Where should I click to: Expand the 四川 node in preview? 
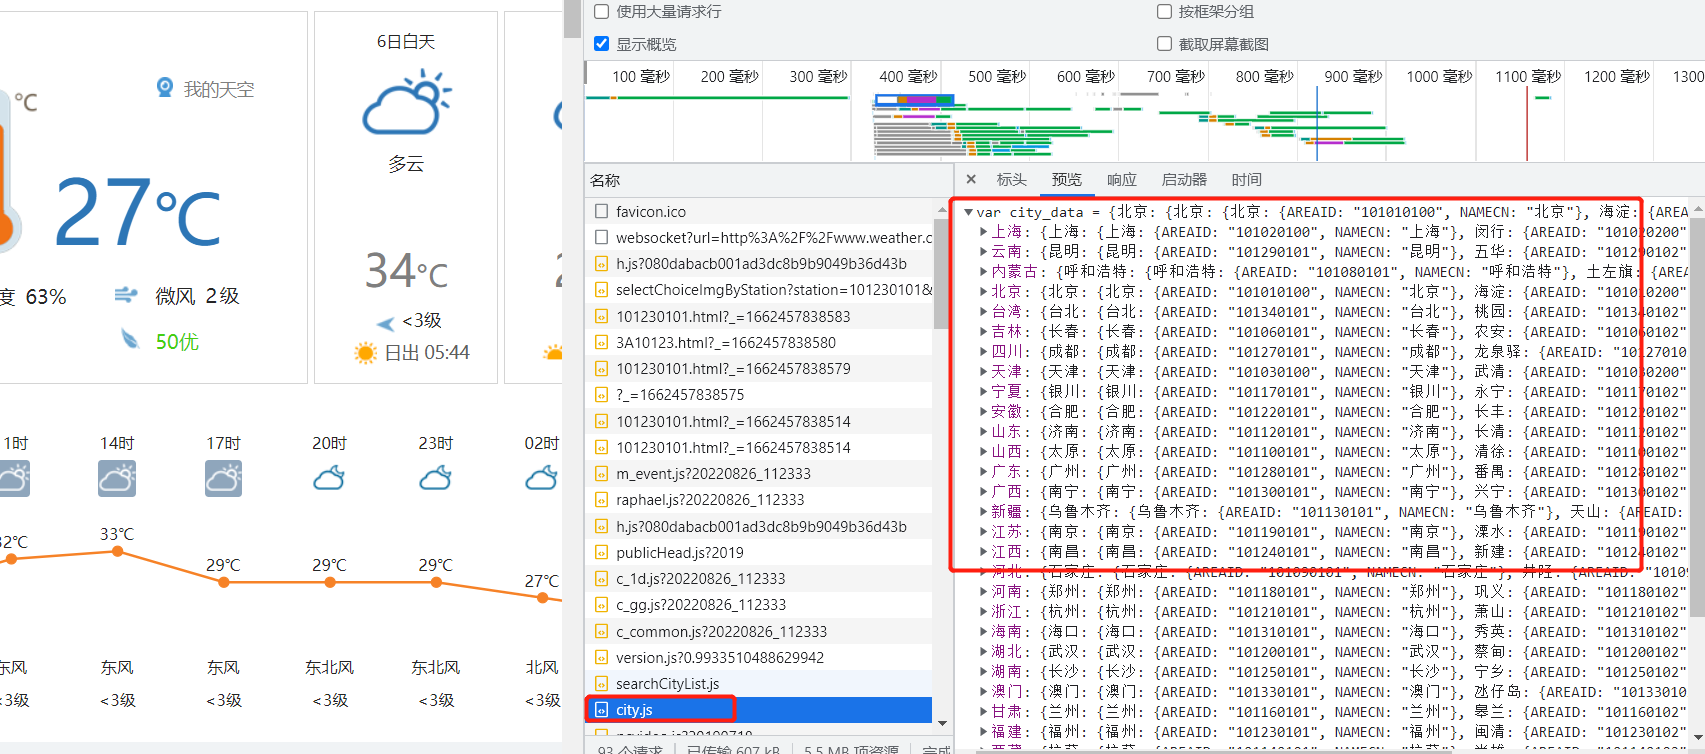point(983,352)
